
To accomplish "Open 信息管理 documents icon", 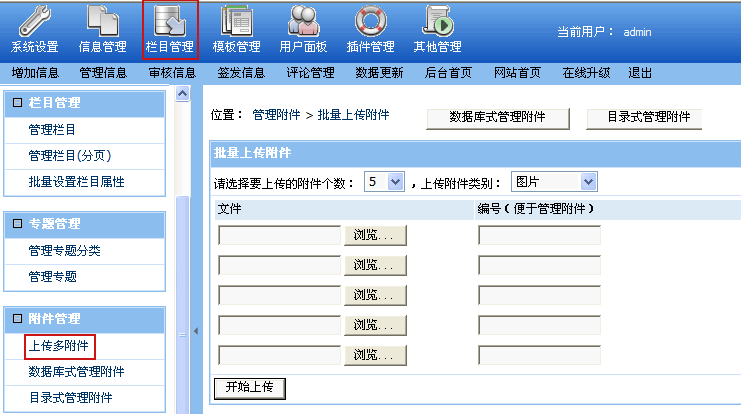I will pyautogui.click(x=103, y=21).
